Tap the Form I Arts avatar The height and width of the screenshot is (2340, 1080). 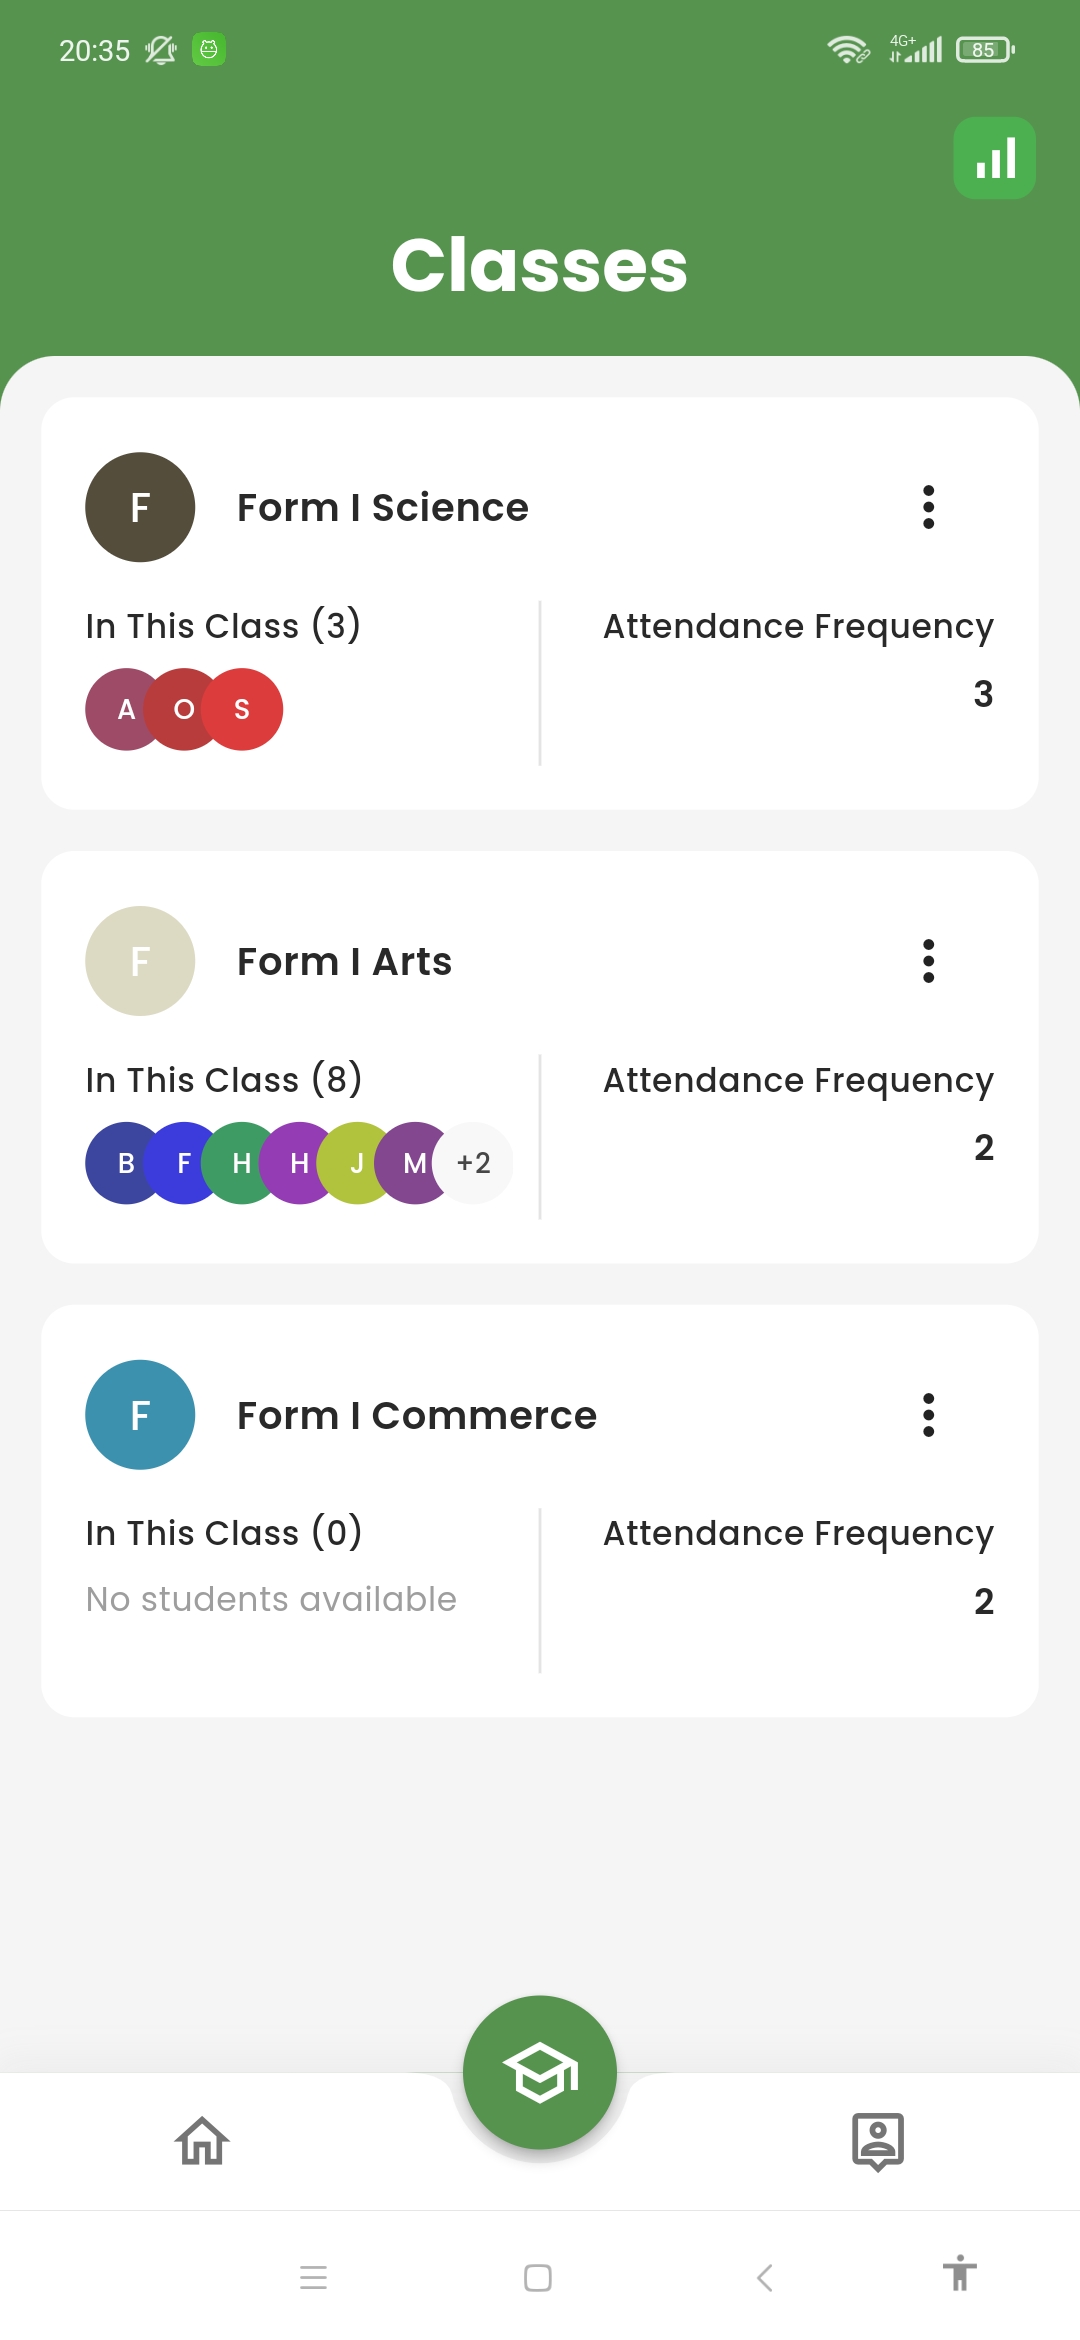(x=140, y=961)
